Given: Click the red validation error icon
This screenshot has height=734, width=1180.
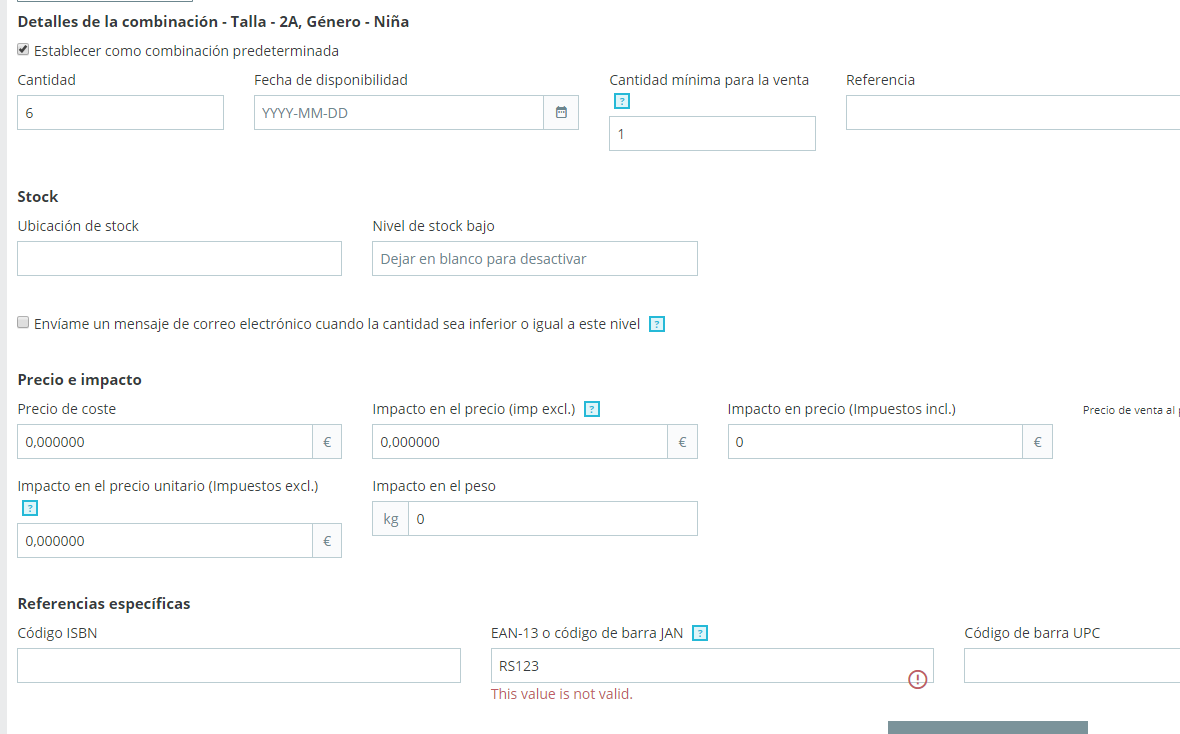Looking at the screenshot, I should coord(917,679).
